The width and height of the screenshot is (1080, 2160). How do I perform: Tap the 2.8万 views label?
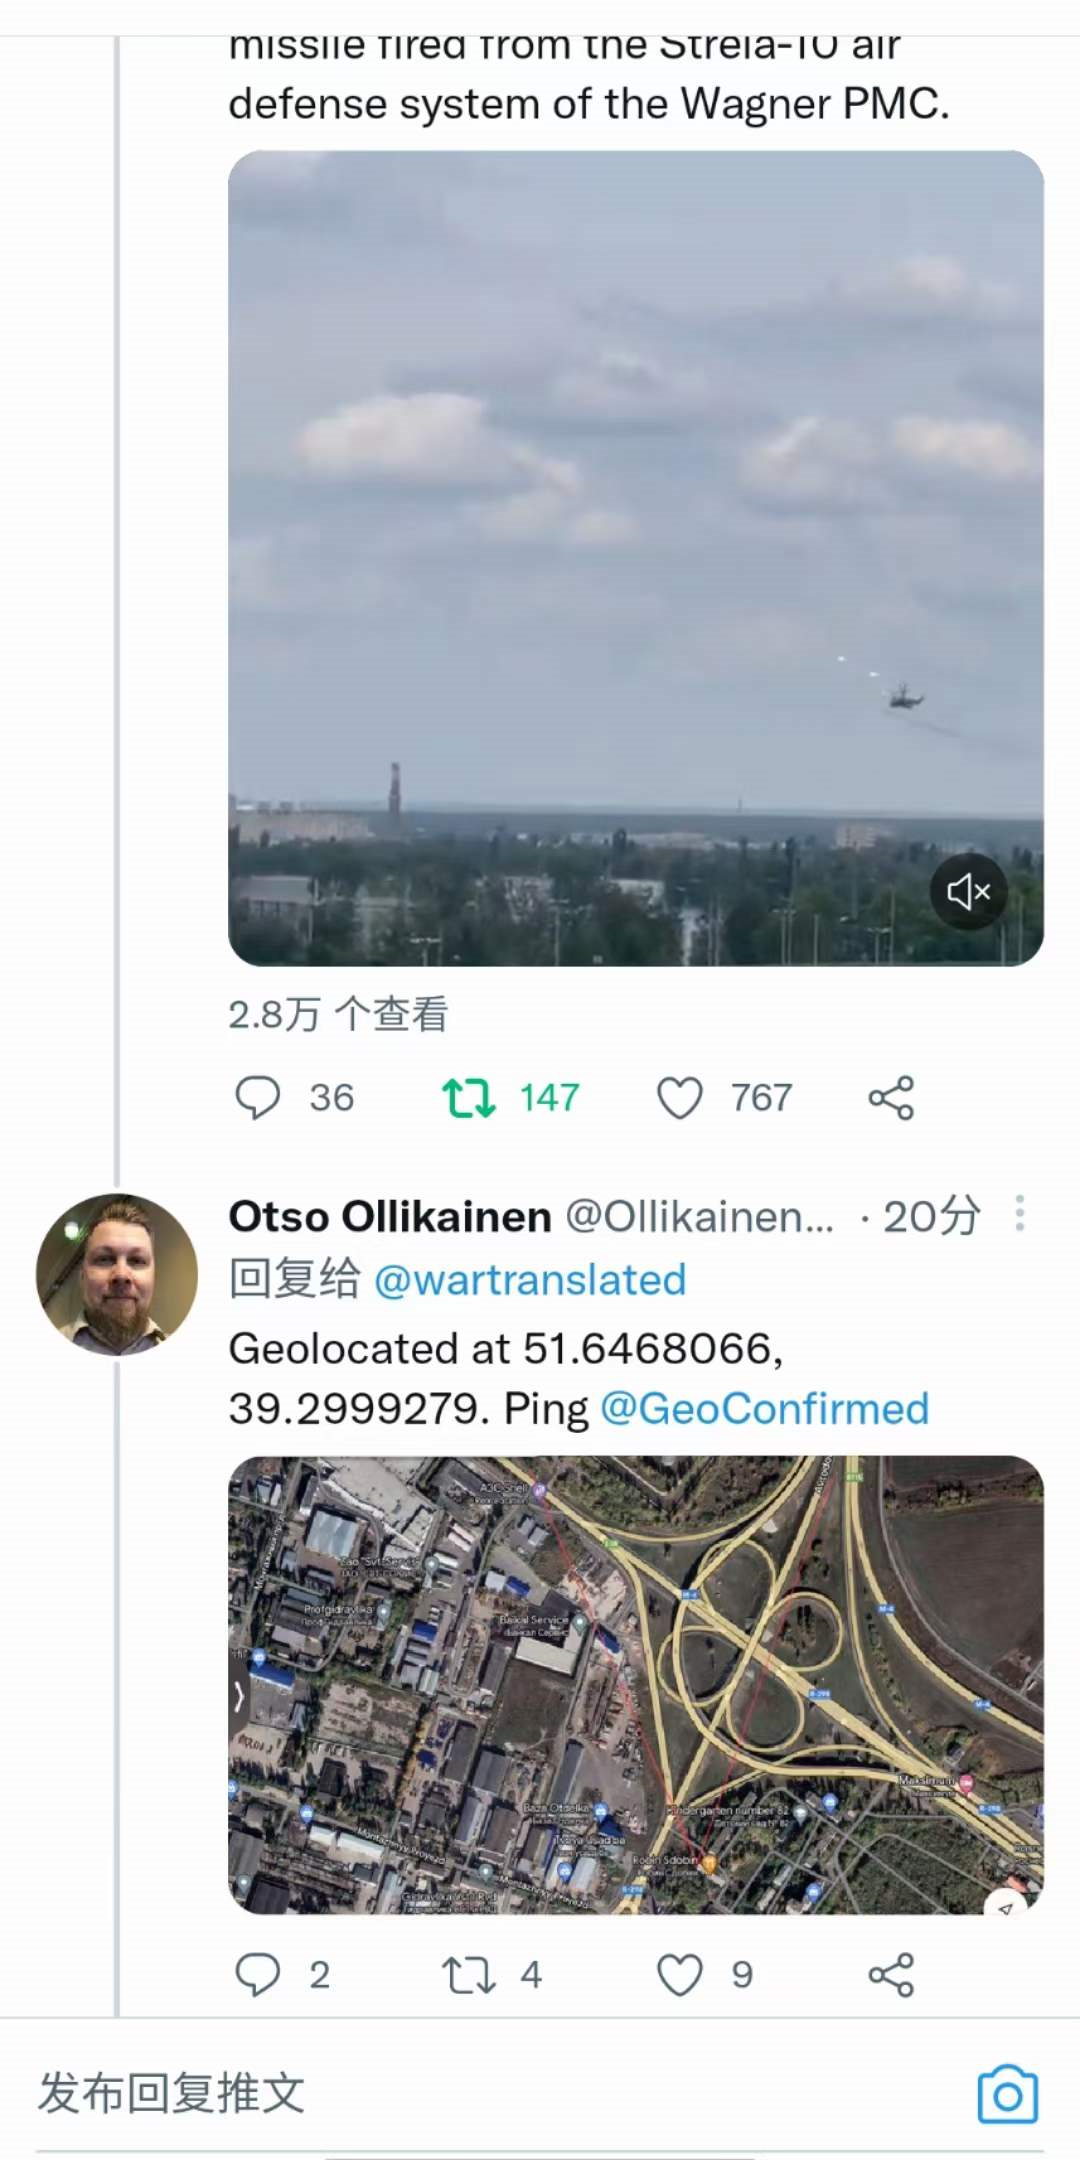pos(338,1013)
